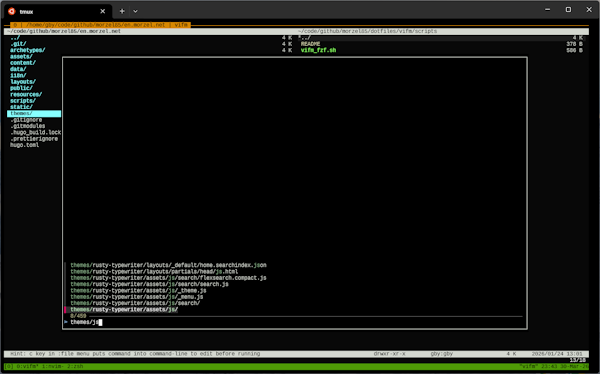Screen dimensions: 600x374
Task: Click the fzf prompt input 'themes/js'
Action: [85, 322]
